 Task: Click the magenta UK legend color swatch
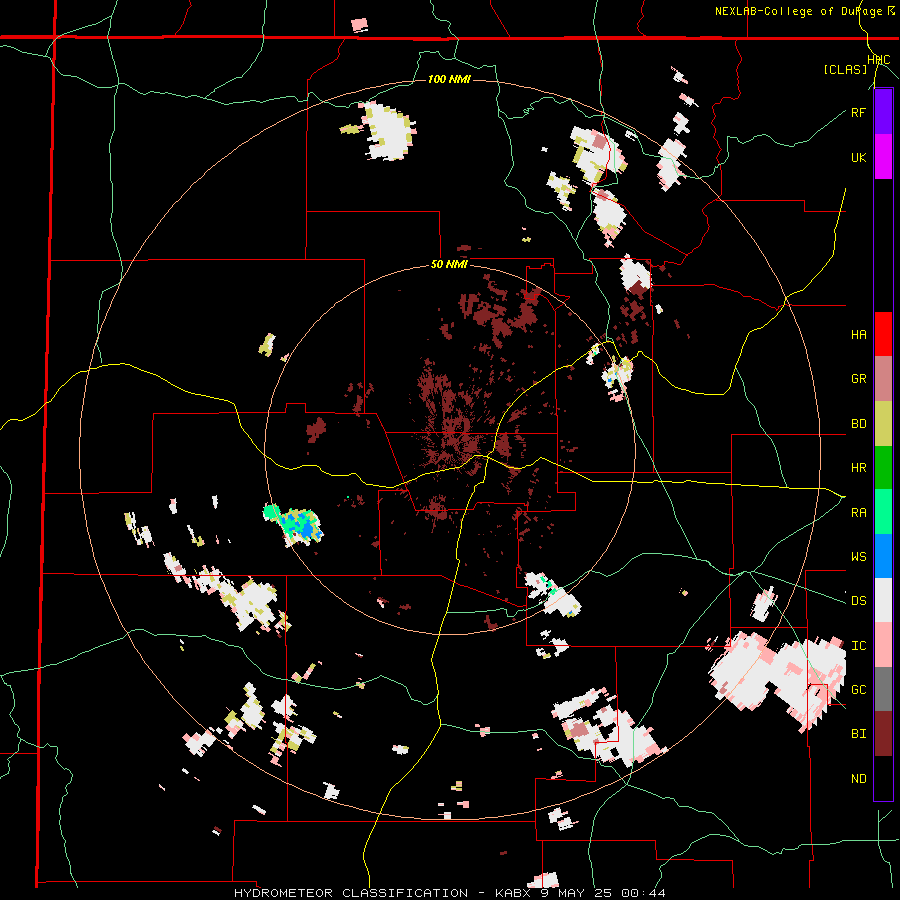coord(883,157)
